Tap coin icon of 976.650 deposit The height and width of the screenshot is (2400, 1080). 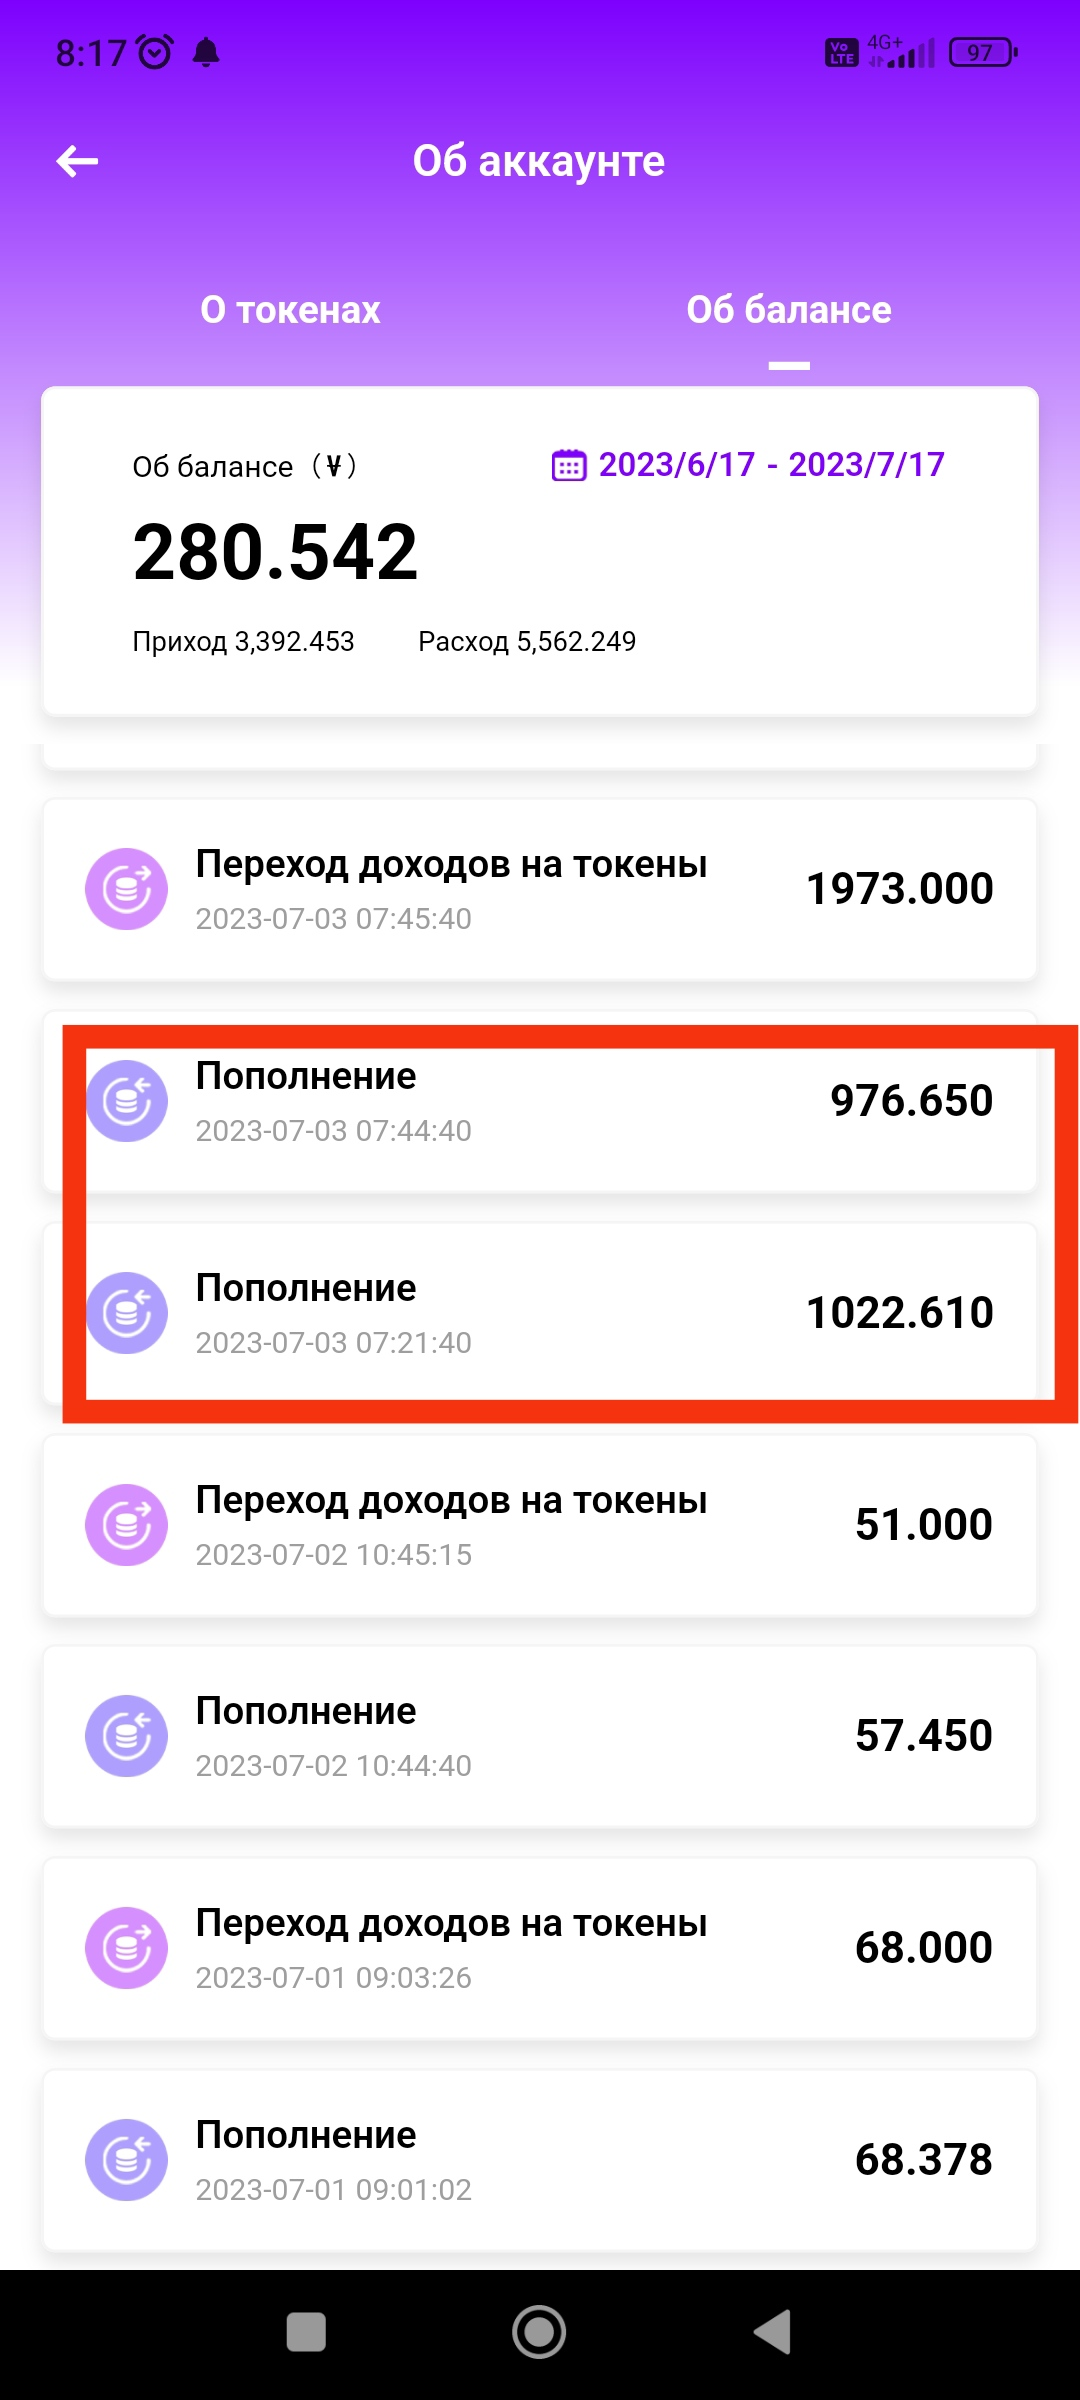click(126, 1101)
